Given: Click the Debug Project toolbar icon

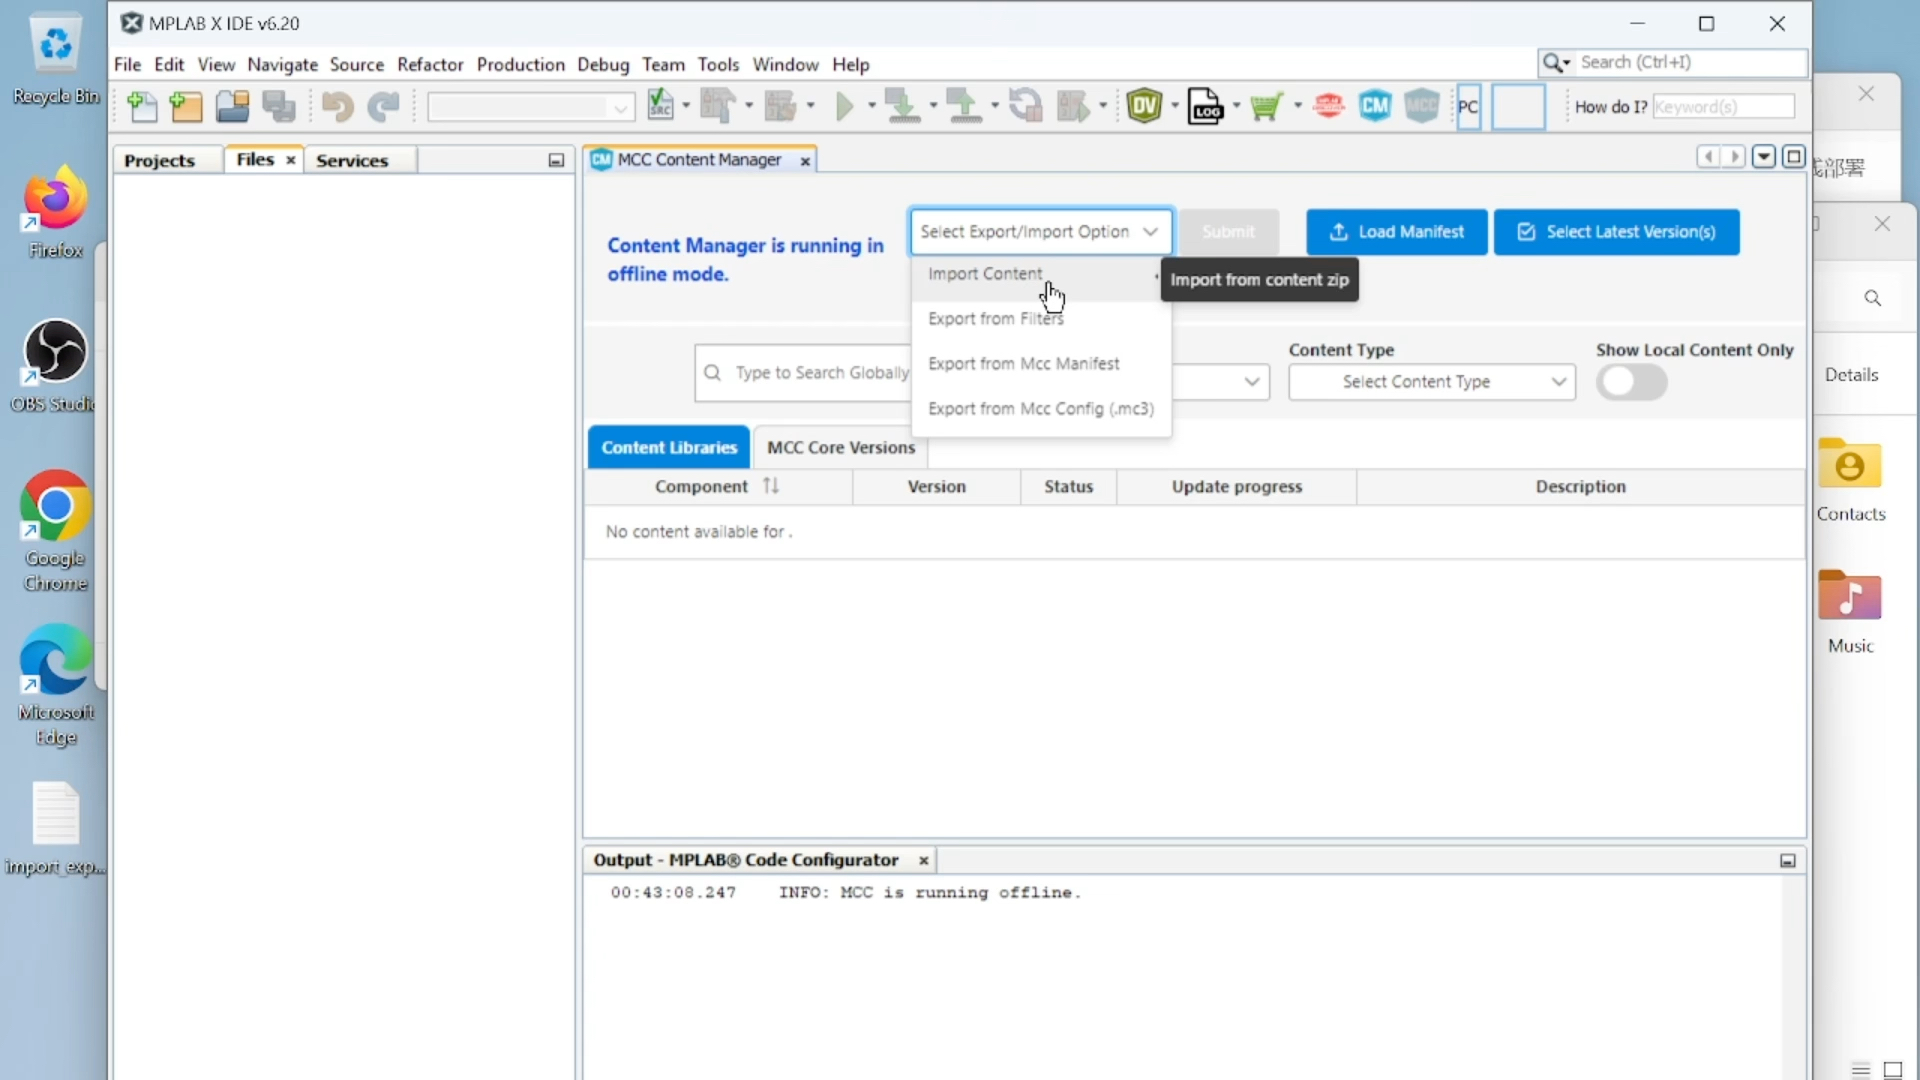Looking at the screenshot, I should tap(1074, 105).
